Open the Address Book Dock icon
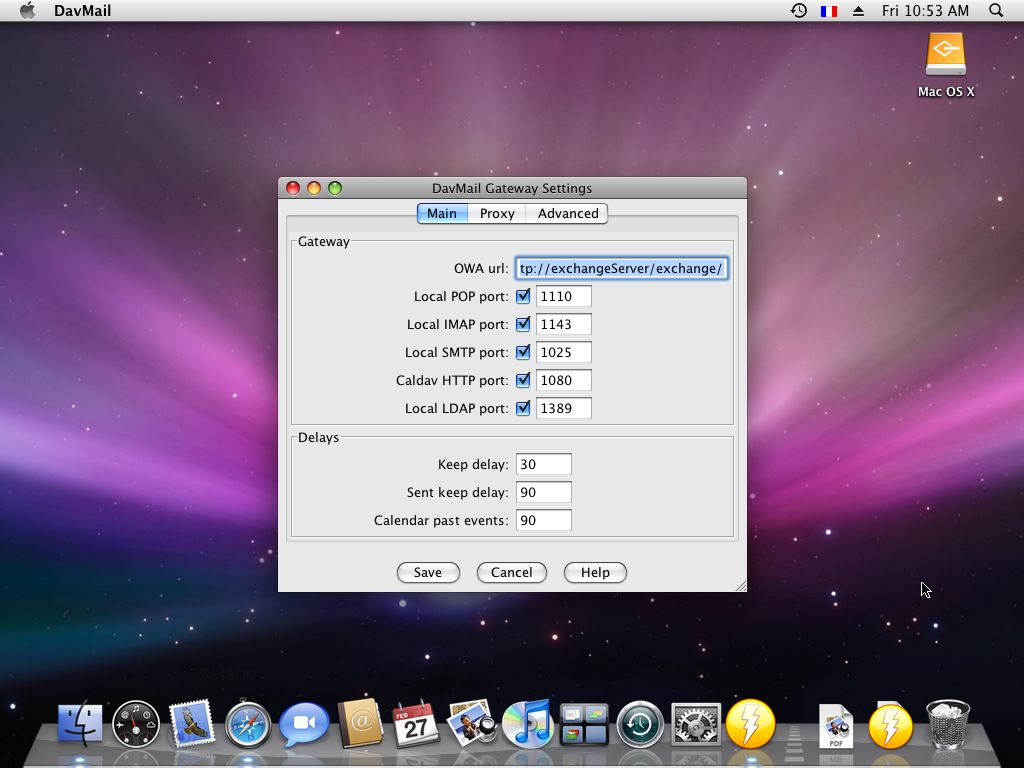This screenshot has height=768, width=1024. click(x=360, y=723)
